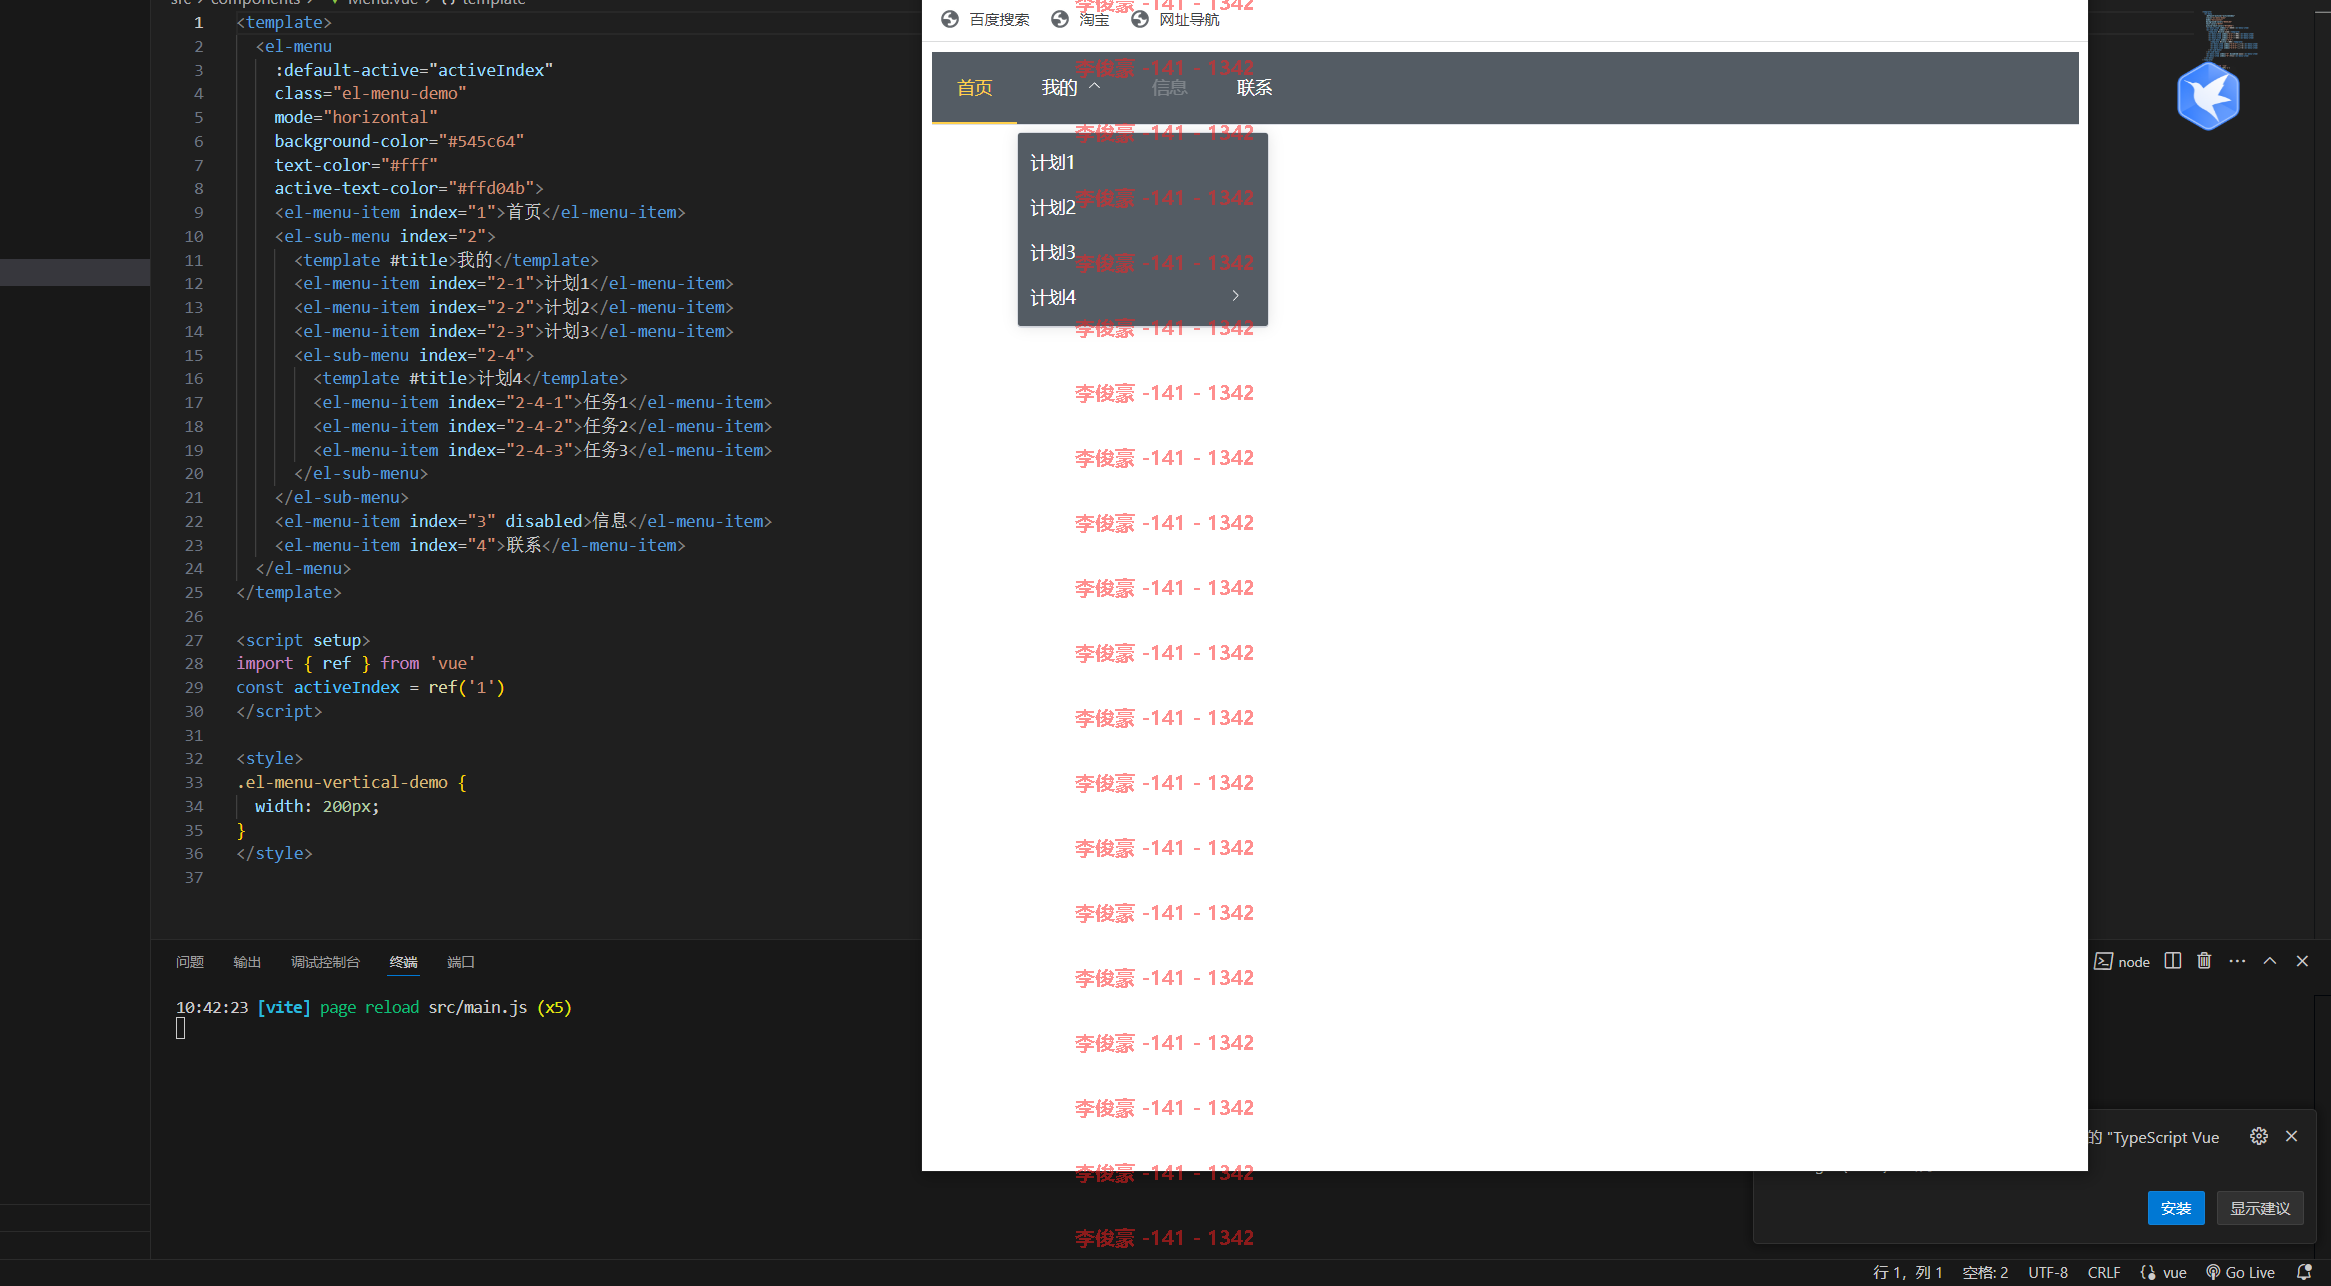Click '<script setup>' on line 27
Image resolution: width=2331 pixels, height=1286 pixels.
click(303, 640)
